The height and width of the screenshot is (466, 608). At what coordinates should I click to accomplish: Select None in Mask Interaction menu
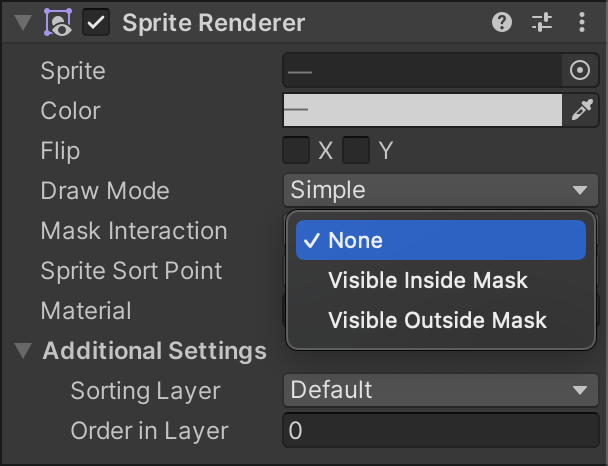[440, 240]
